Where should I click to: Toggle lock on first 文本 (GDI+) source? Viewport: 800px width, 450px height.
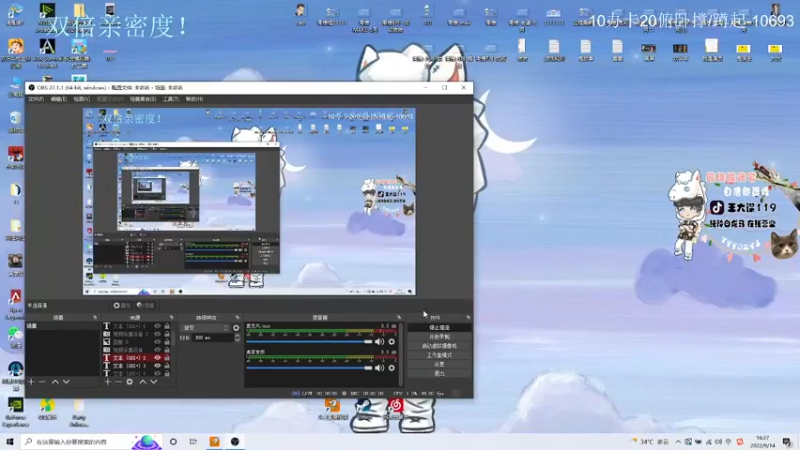(167, 326)
